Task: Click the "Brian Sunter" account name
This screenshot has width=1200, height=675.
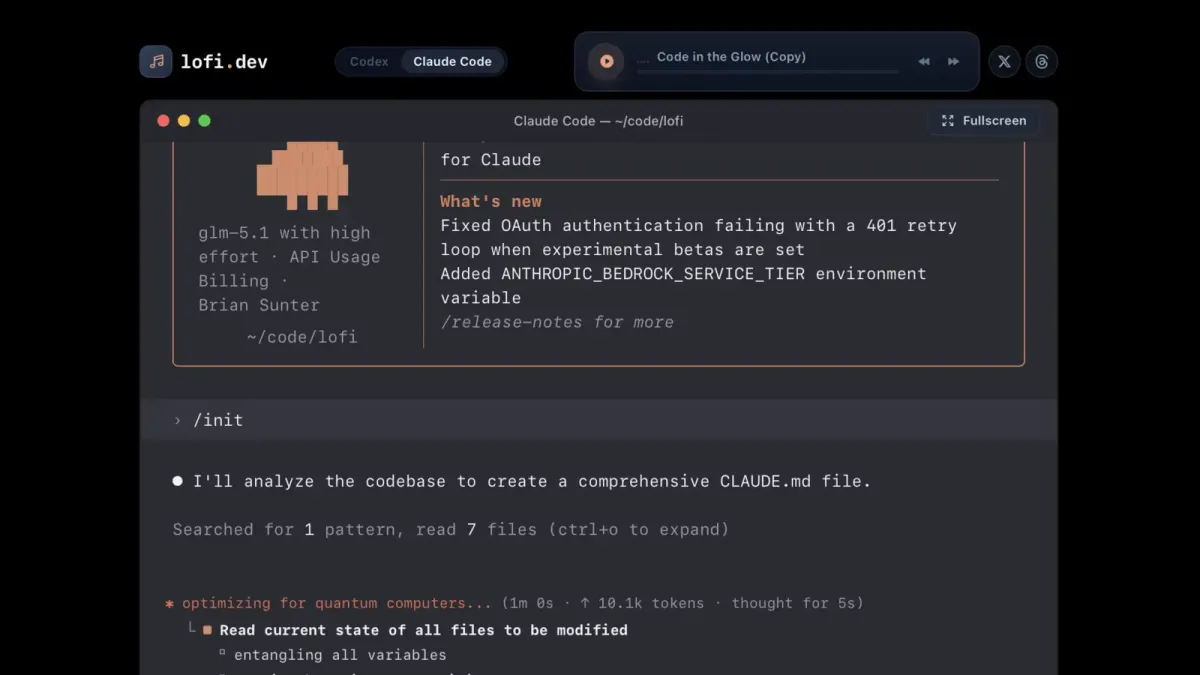Action: click(x=259, y=305)
